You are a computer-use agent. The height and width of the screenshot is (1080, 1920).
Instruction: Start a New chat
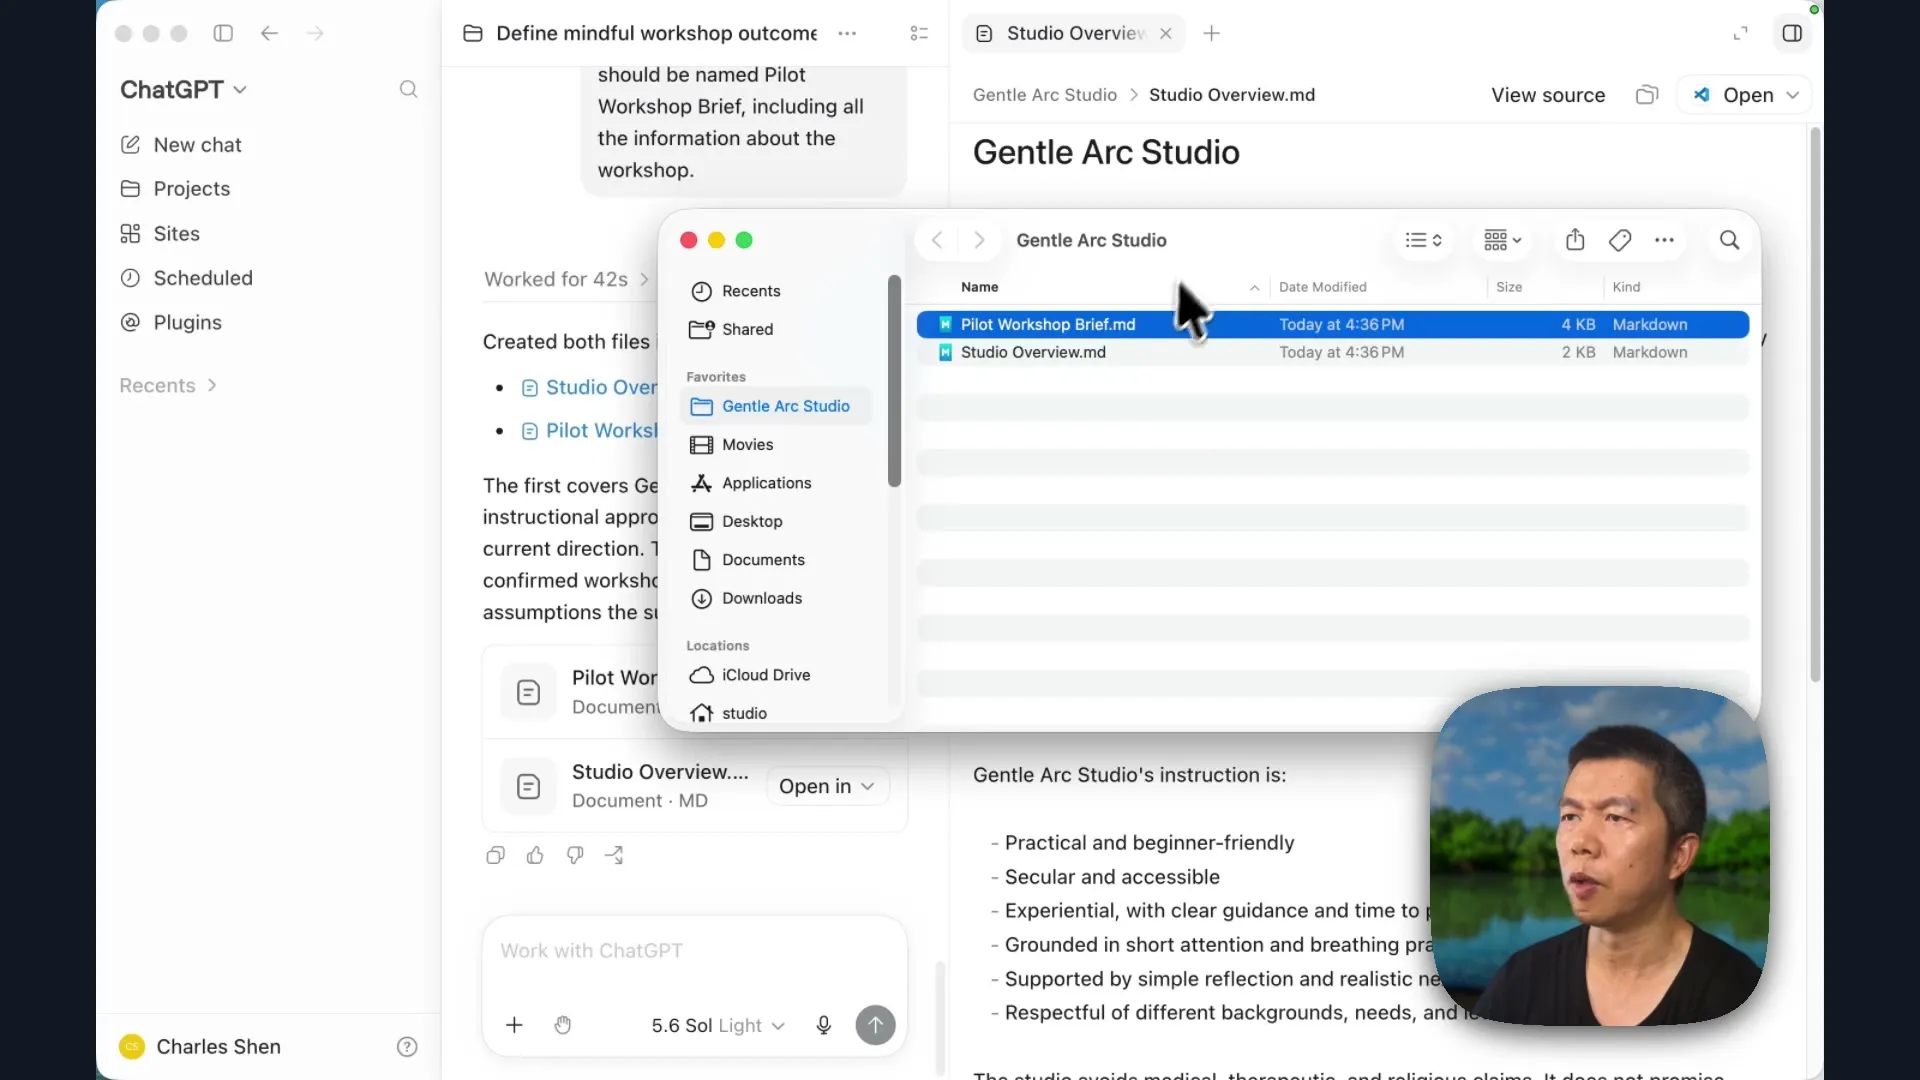click(197, 145)
